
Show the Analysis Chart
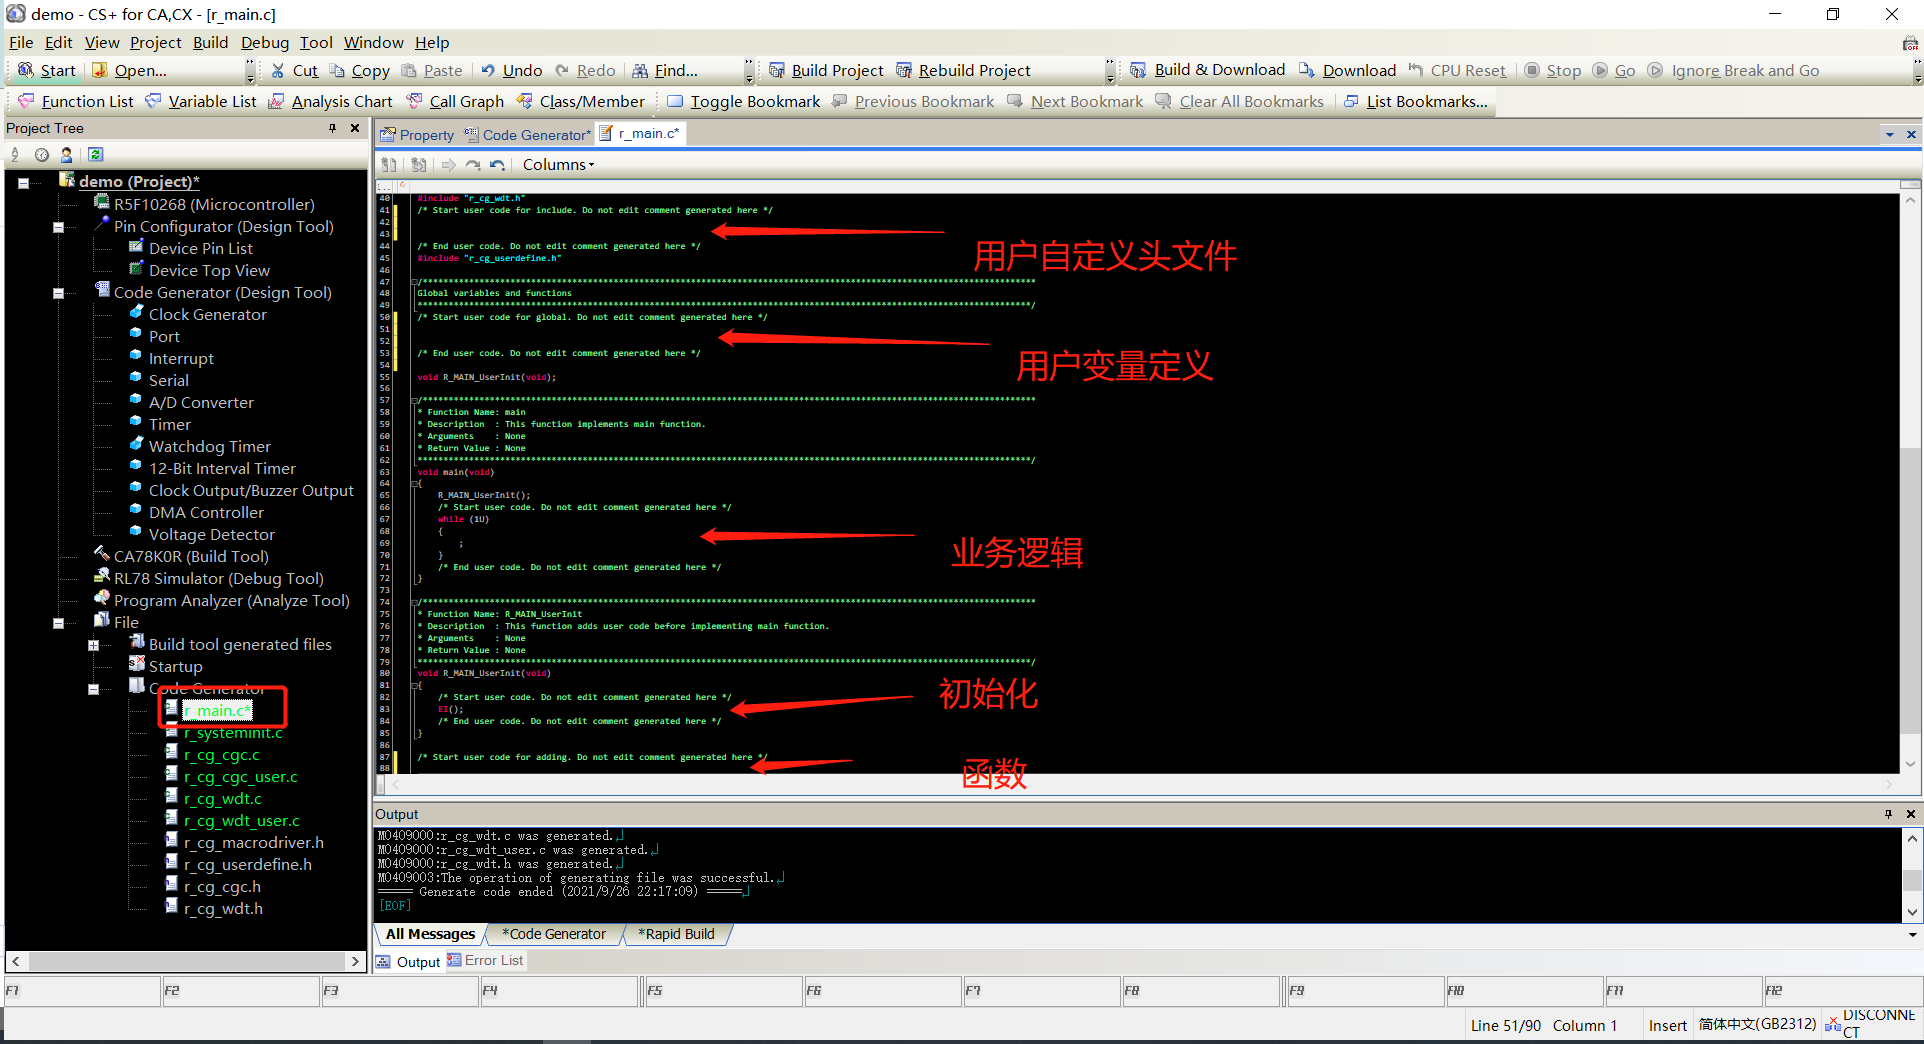click(331, 101)
